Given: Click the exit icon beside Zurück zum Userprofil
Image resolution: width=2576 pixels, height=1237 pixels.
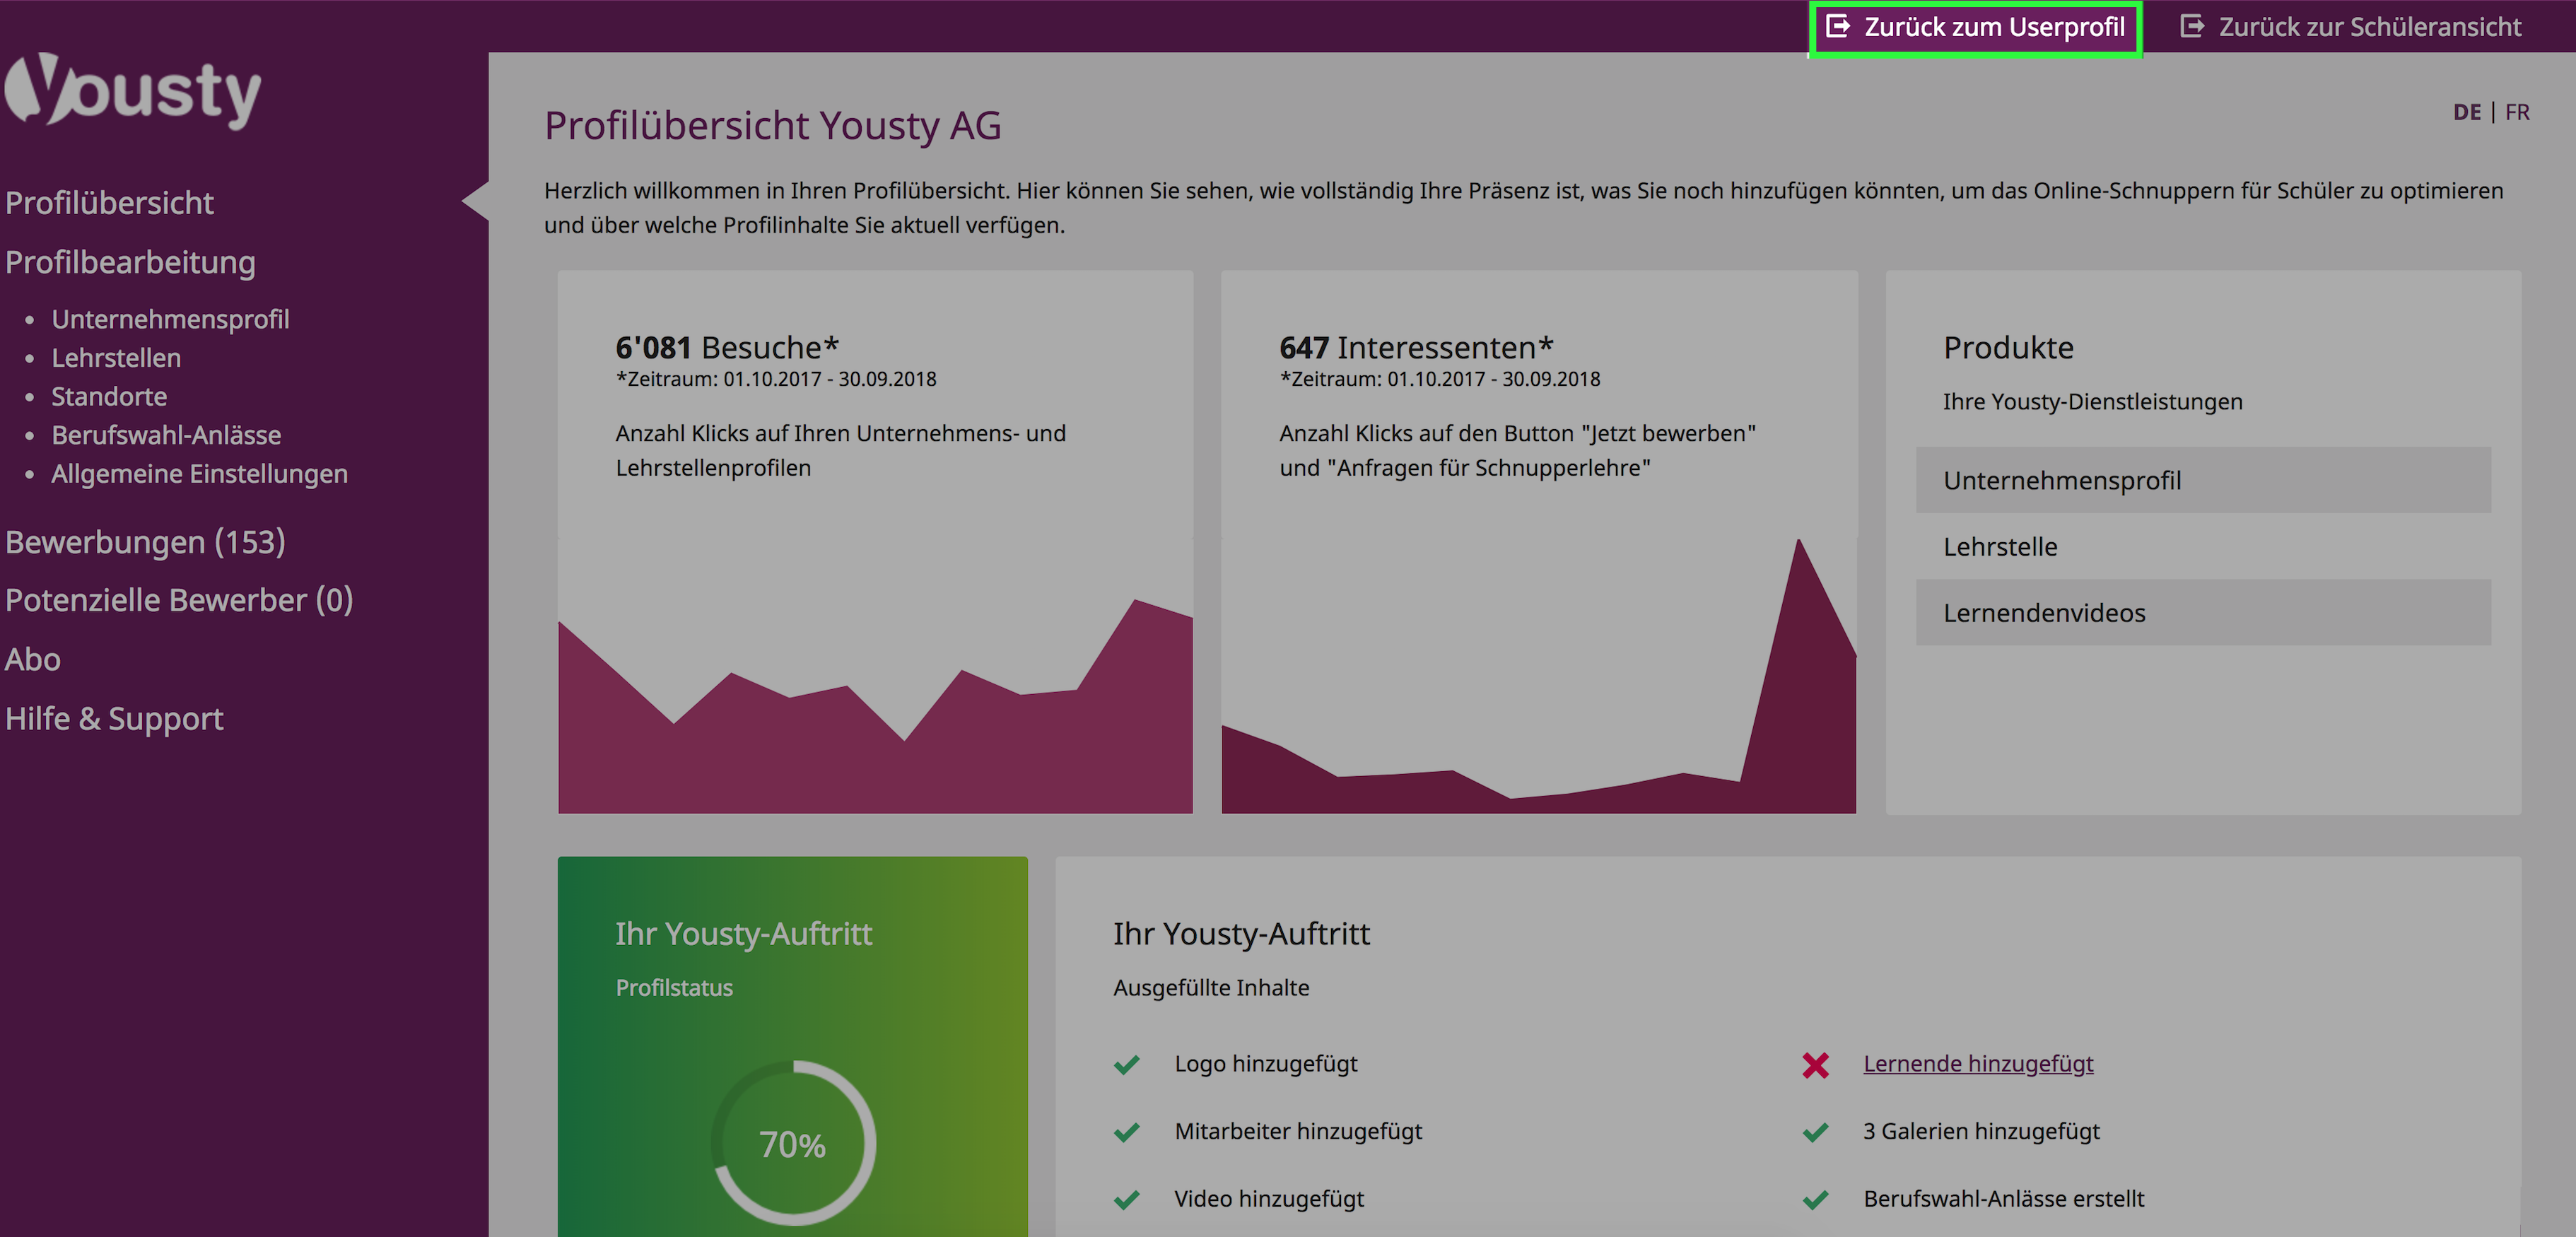Looking at the screenshot, I should 1837,26.
